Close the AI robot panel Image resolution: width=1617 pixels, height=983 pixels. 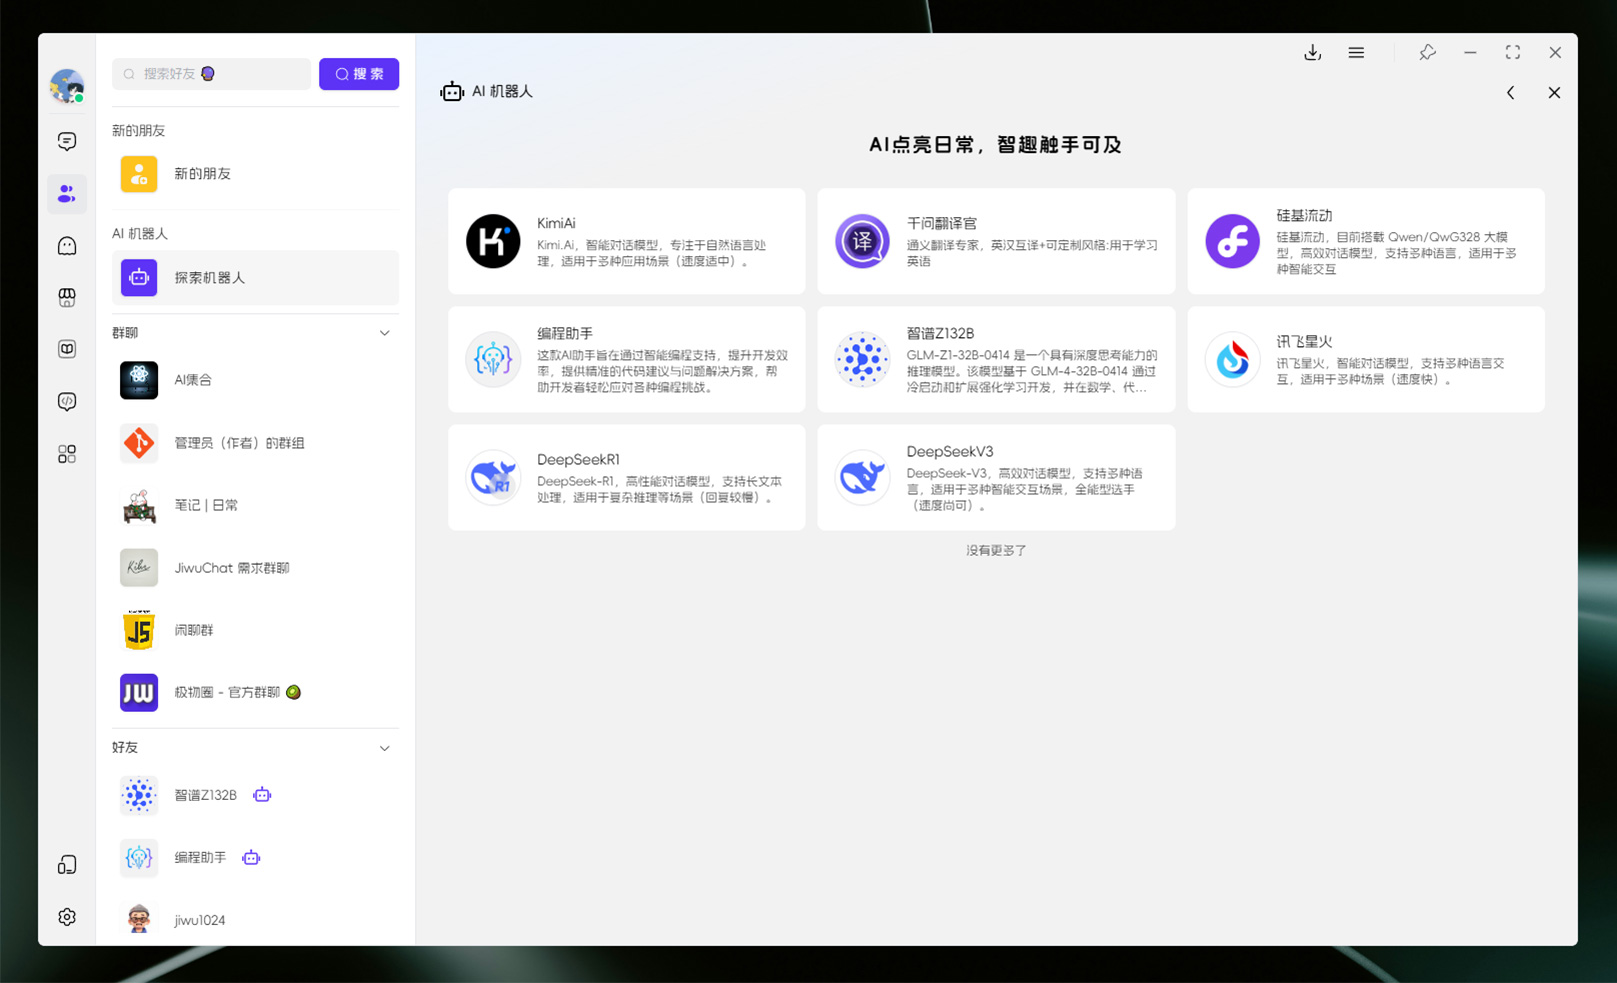[1554, 93]
